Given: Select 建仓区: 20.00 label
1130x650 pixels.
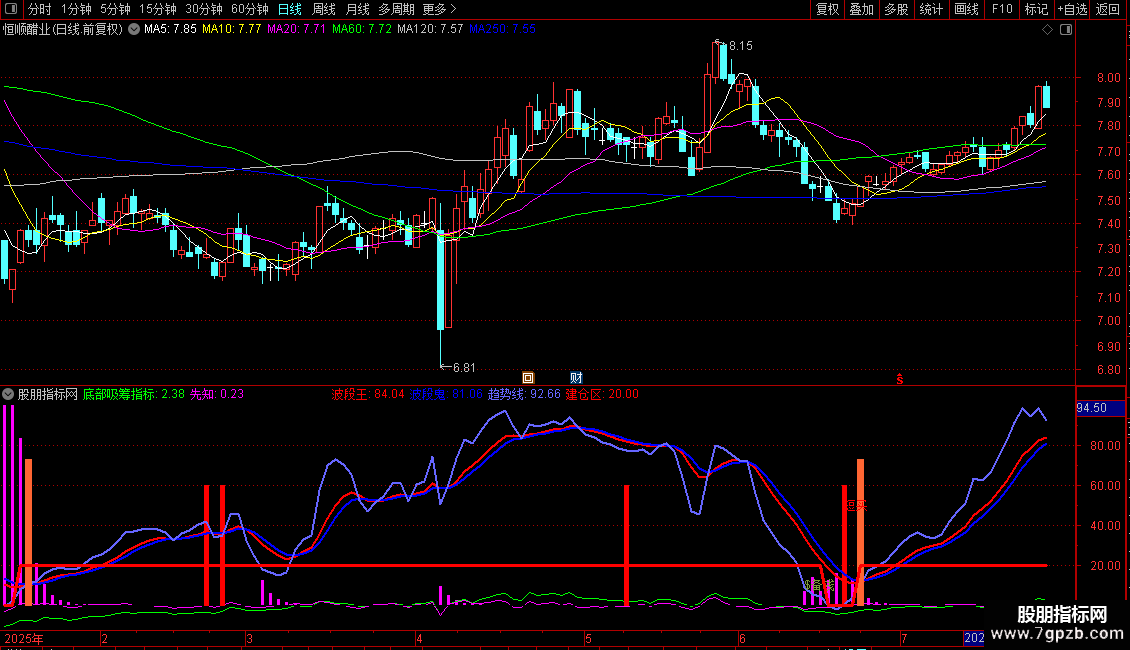Looking at the screenshot, I should (602, 394).
